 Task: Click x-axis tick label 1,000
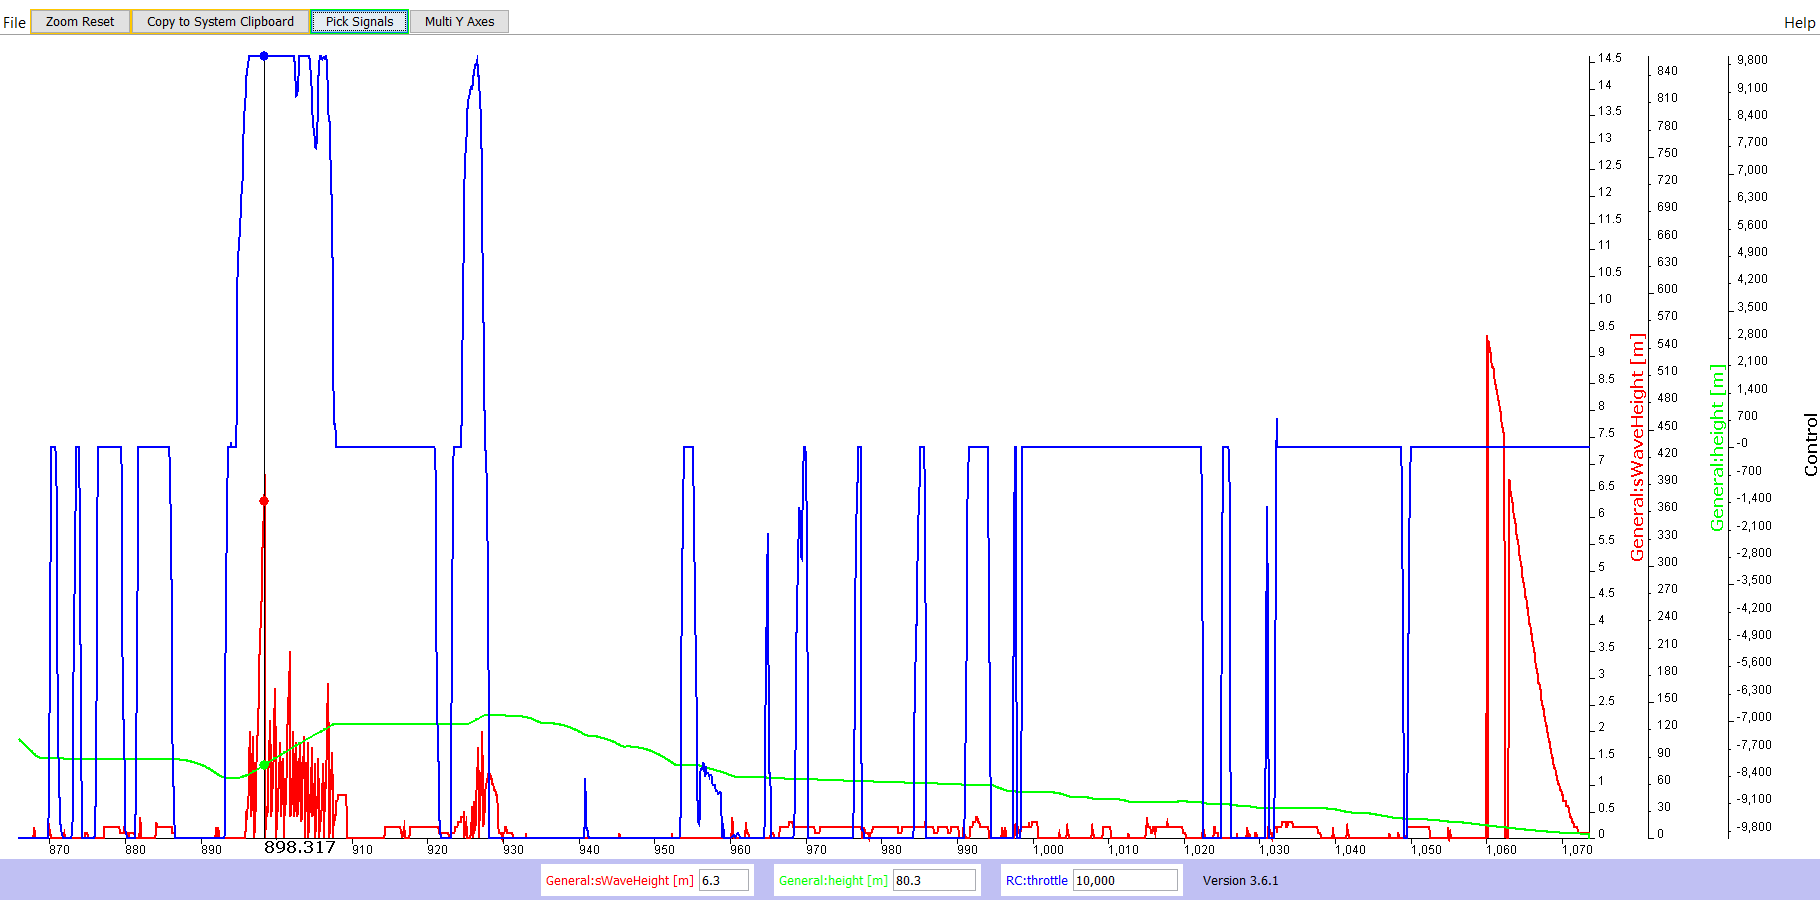1048,850
